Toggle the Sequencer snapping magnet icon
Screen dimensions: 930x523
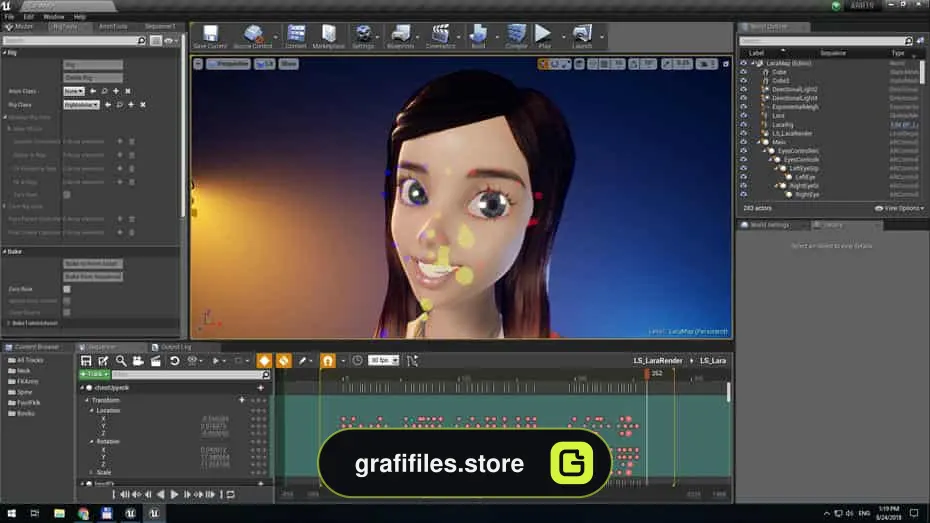(x=327, y=361)
